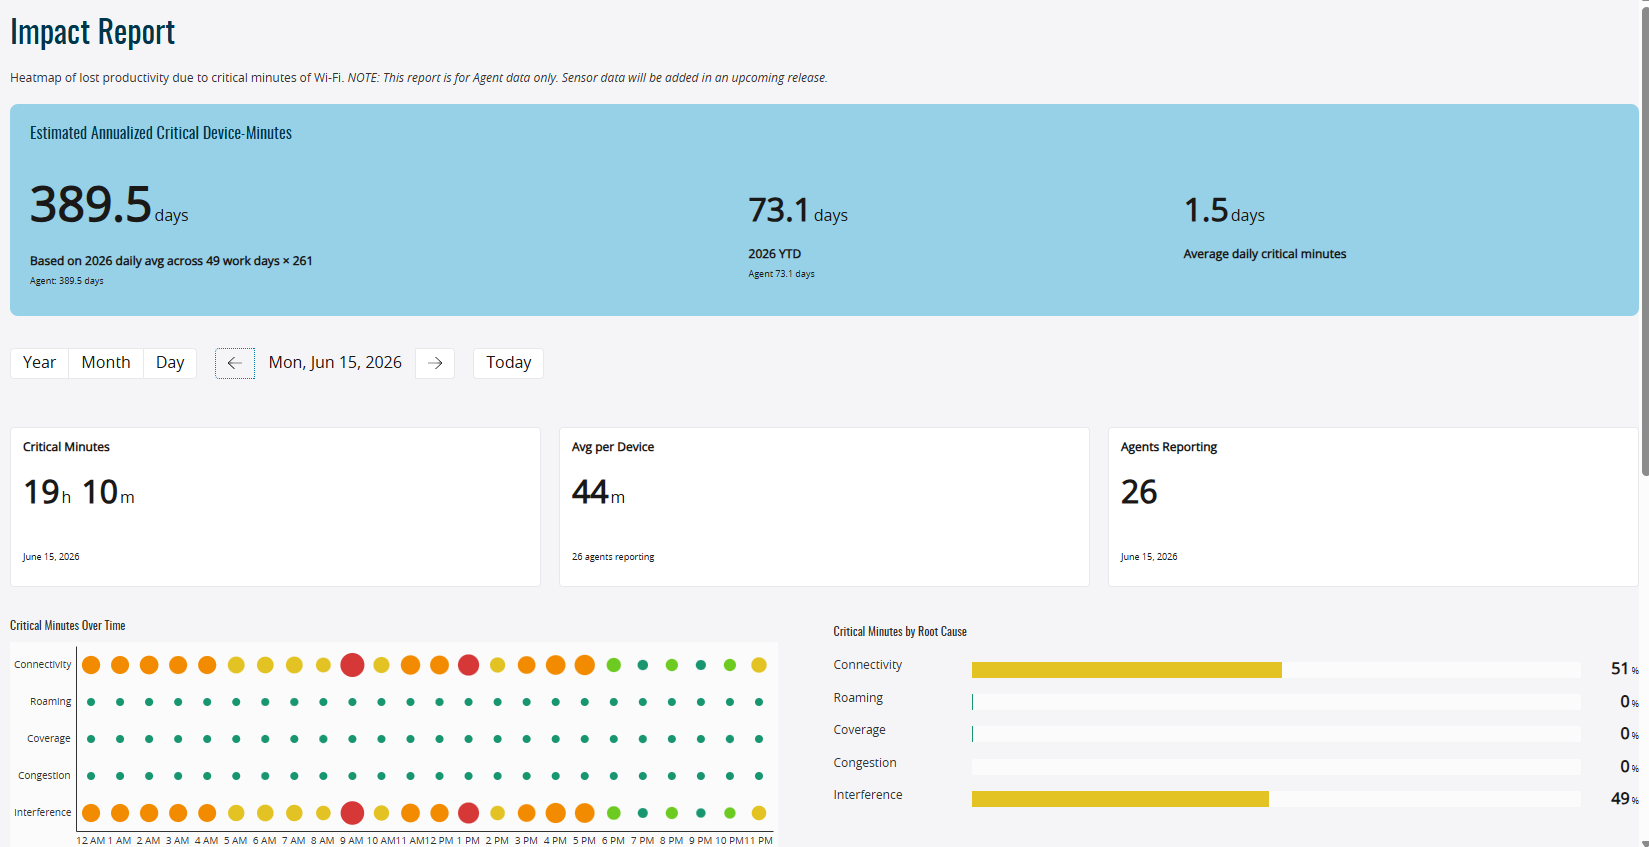This screenshot has width=1649, height=847.
Task: Click the red Interference dot at 1 PM
Action: coord(468,813)
